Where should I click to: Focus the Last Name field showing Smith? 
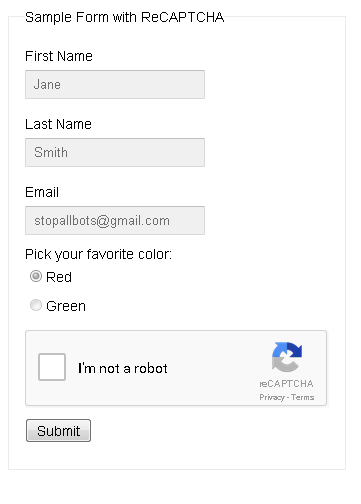tap(115, 152)
